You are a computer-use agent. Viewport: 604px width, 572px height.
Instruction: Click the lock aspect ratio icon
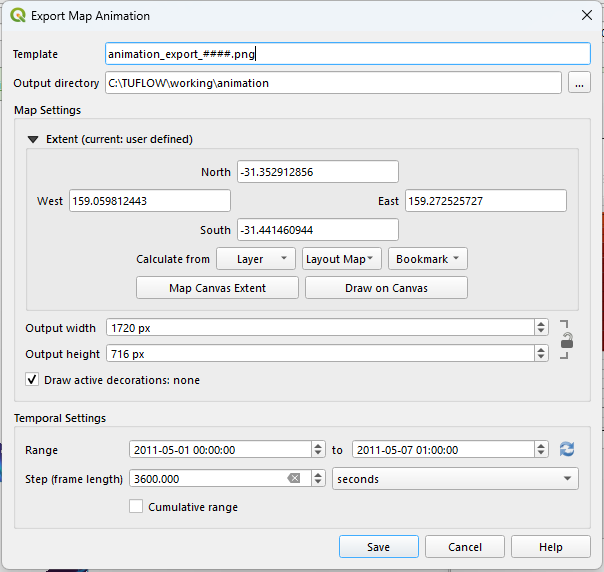pos(567,340)
